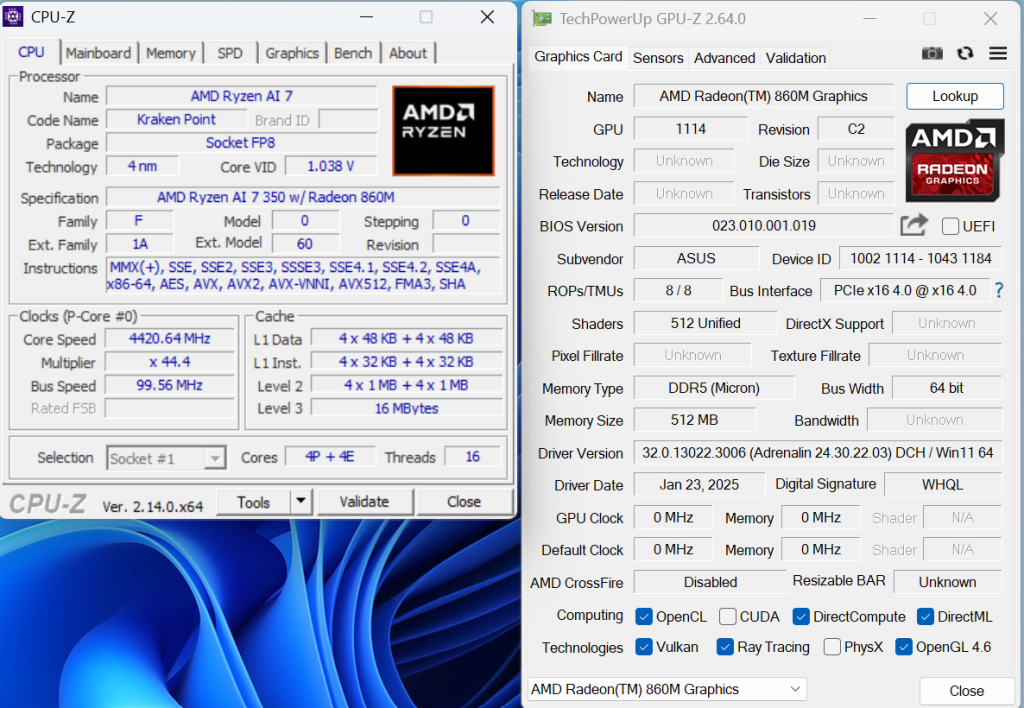Click the BIOS export share icon
Viewport: 1024px width, 708px height.
[914, 226]
